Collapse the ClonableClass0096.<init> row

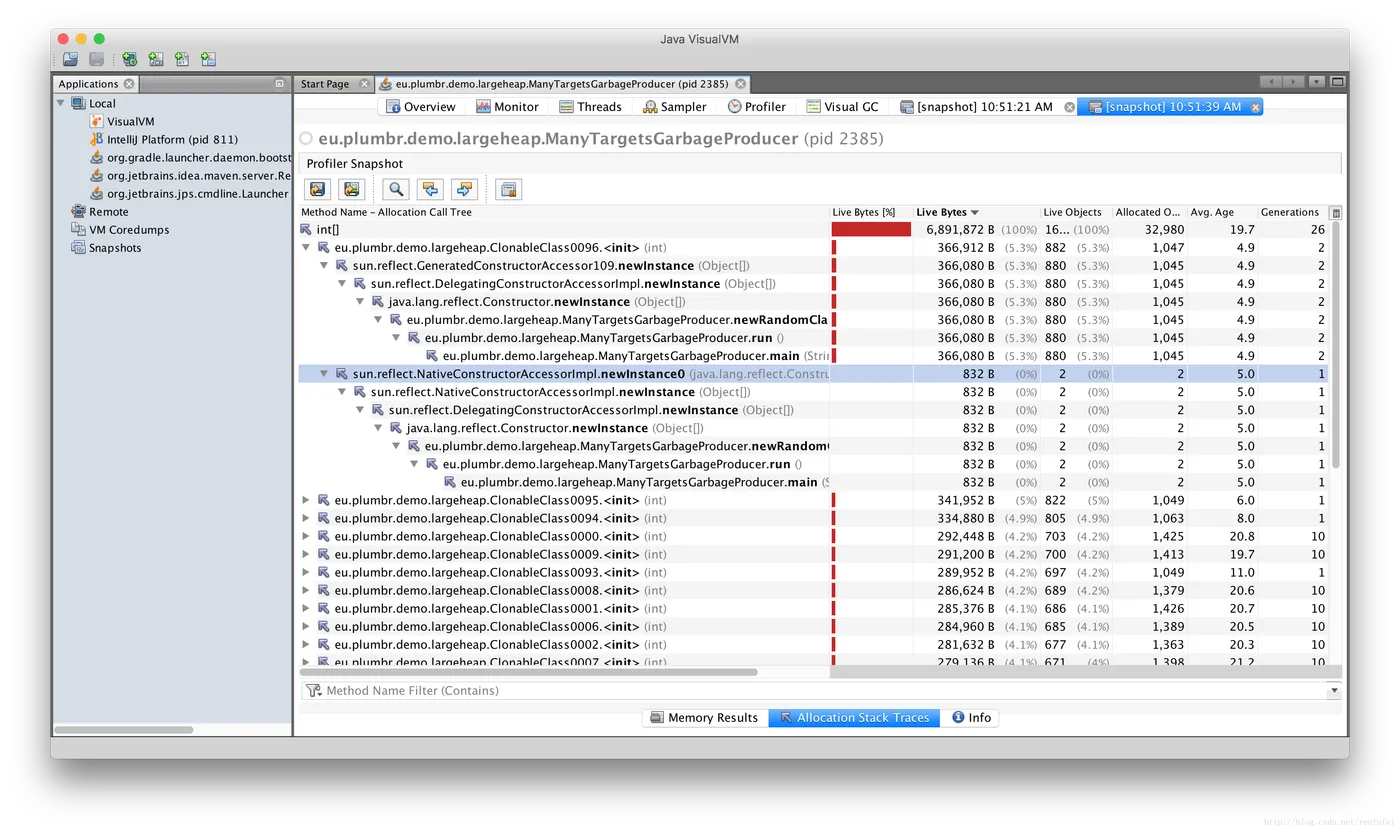[x=306, y=247]
